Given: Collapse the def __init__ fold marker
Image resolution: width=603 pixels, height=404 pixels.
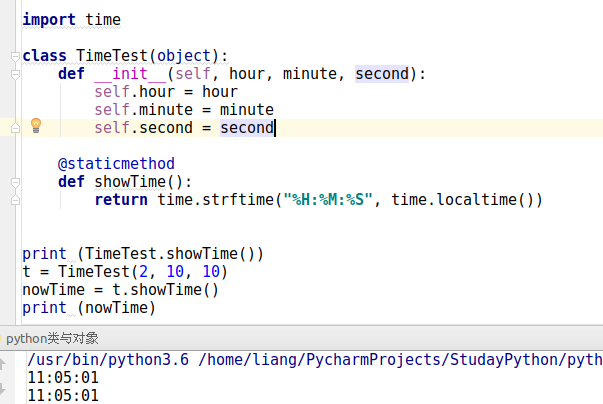Looking at the screenshot, I should click(x=15, y=74).
